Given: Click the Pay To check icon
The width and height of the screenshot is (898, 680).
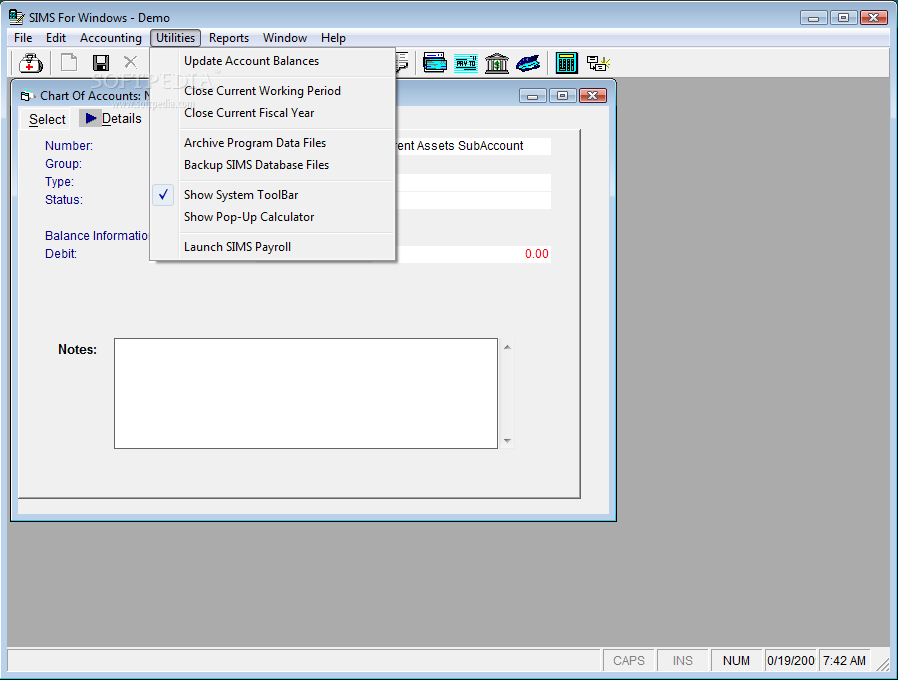Looking at the screenshot, I should coord(466,63).
